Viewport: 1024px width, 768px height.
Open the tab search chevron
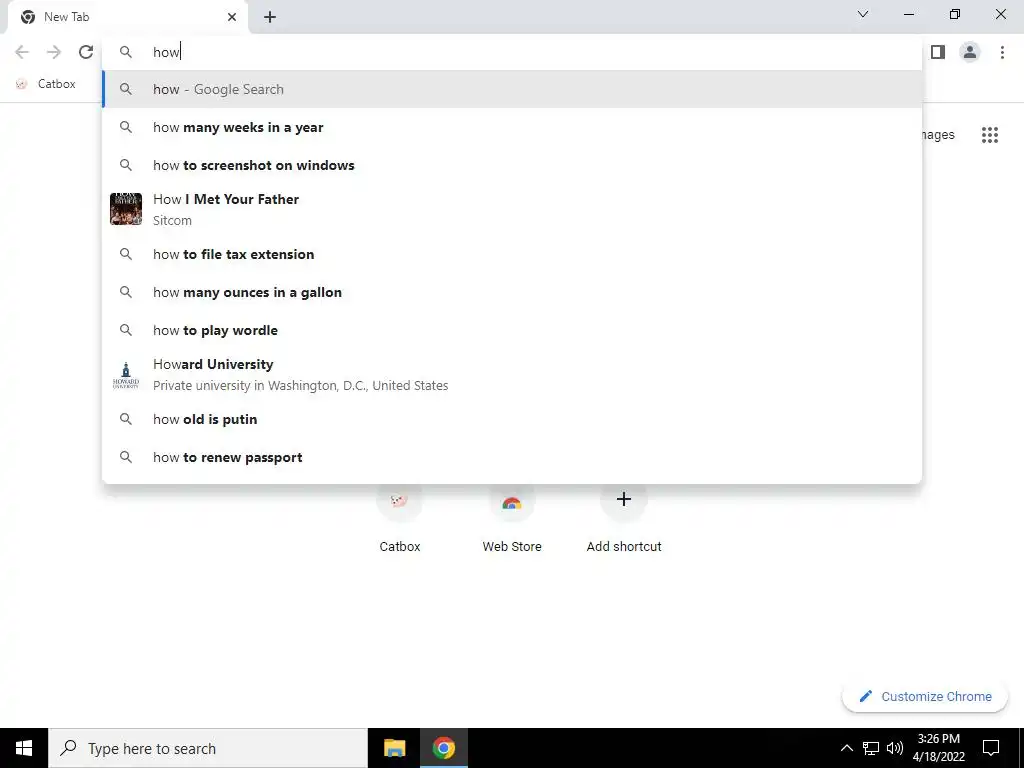pos(863,14)
